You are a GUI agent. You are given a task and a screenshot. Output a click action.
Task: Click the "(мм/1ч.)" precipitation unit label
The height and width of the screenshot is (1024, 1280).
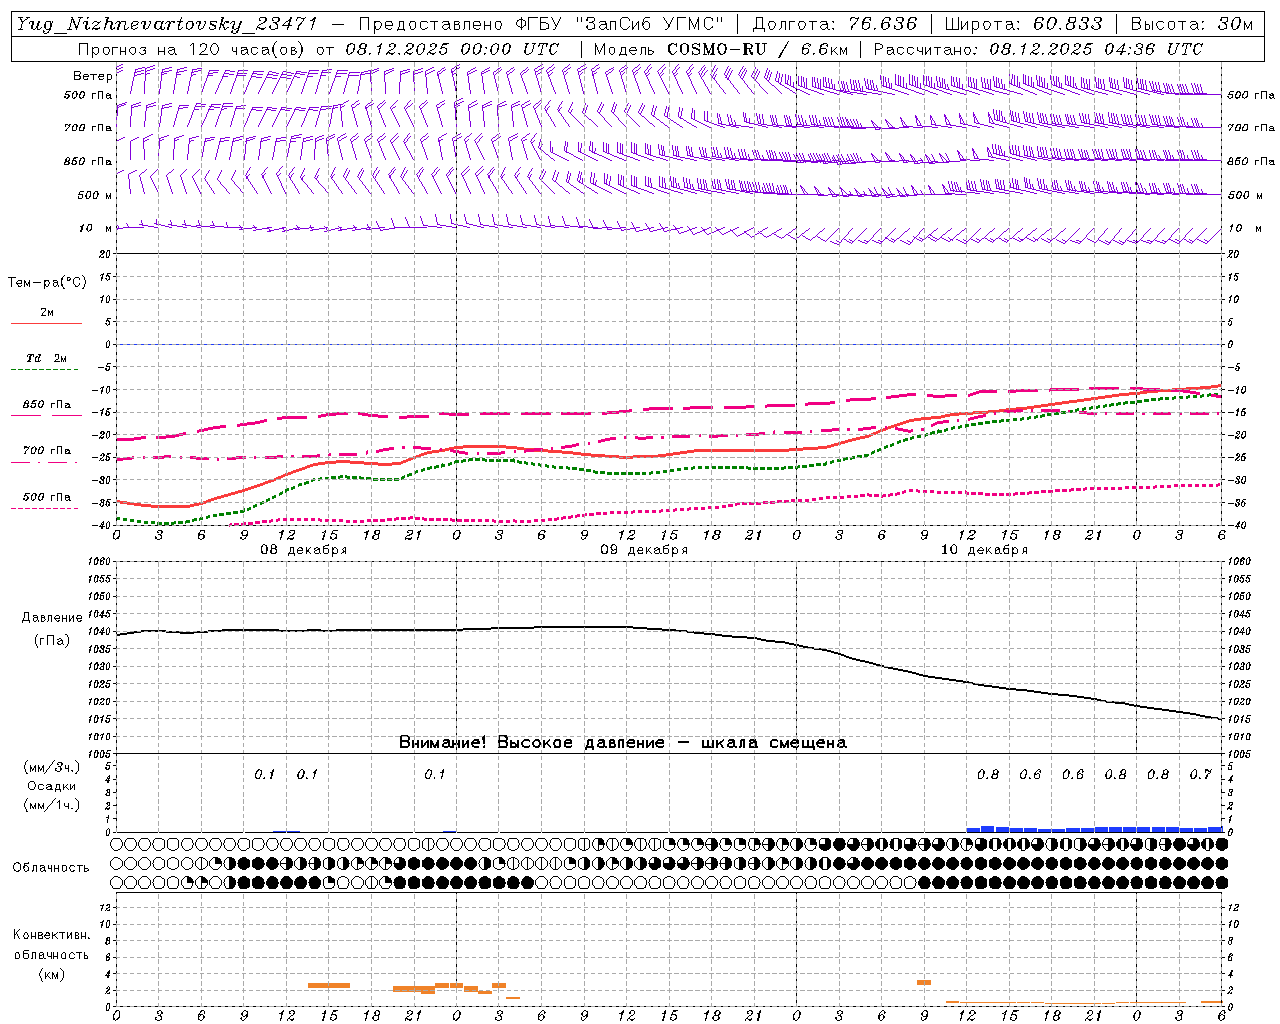tap(51, 805)
